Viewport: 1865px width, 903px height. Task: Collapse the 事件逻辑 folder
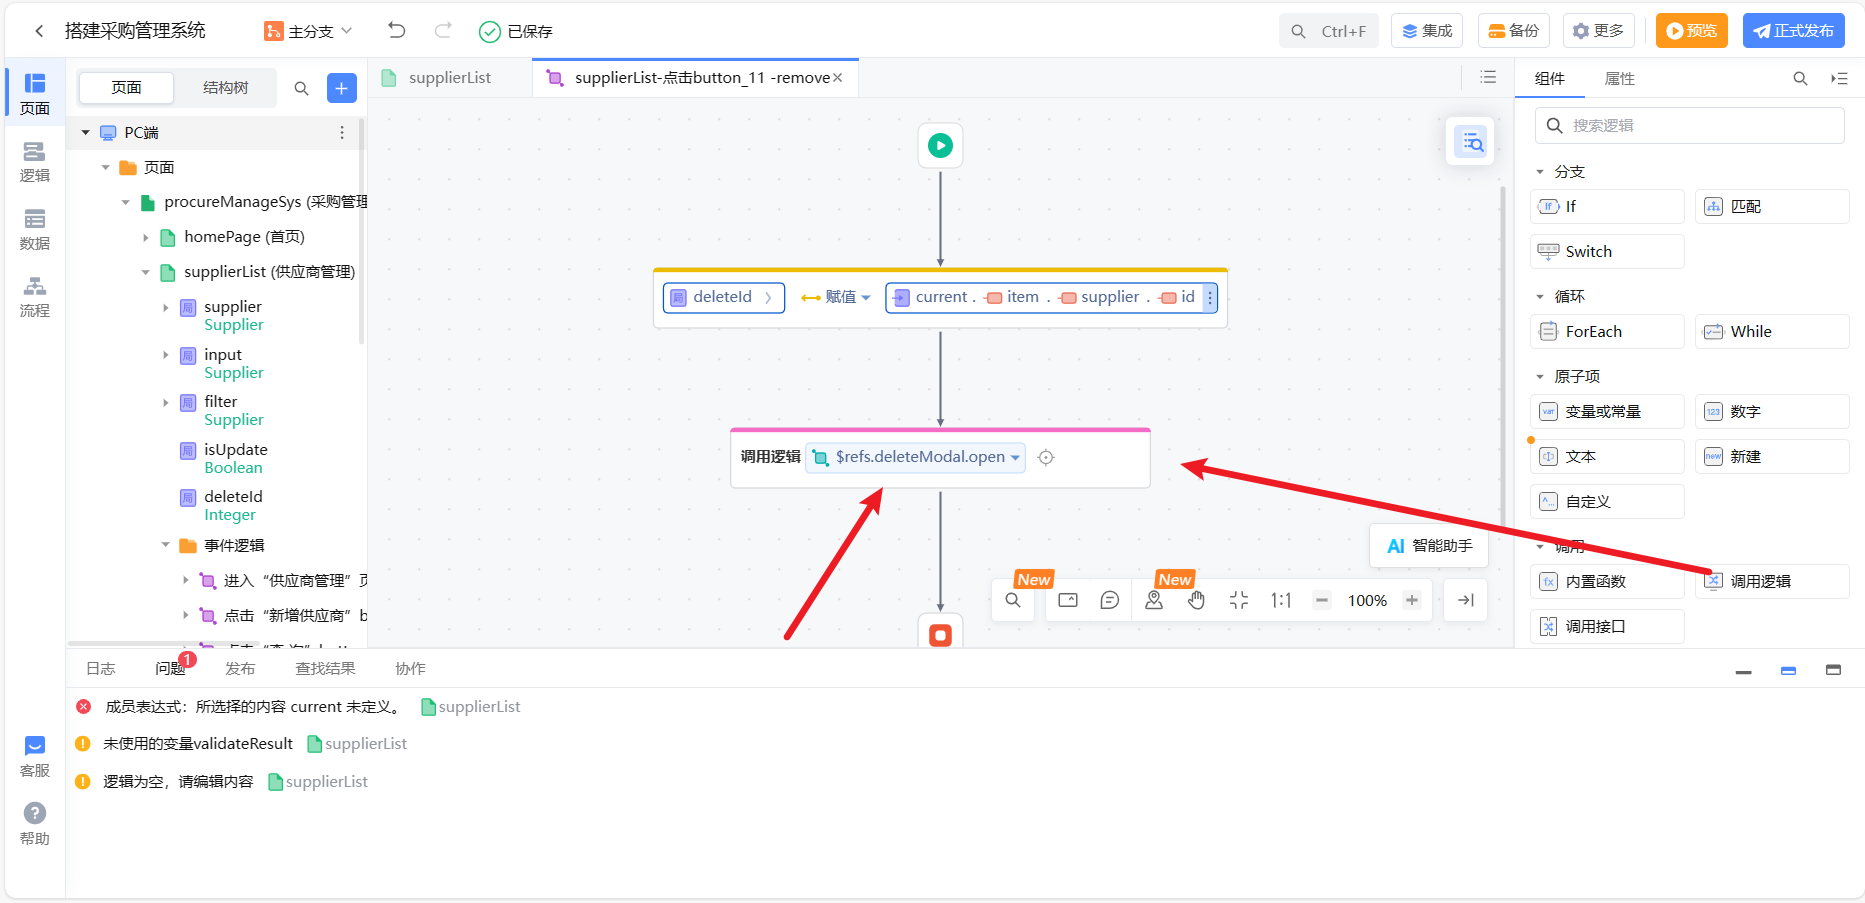[x=166, y=545]
